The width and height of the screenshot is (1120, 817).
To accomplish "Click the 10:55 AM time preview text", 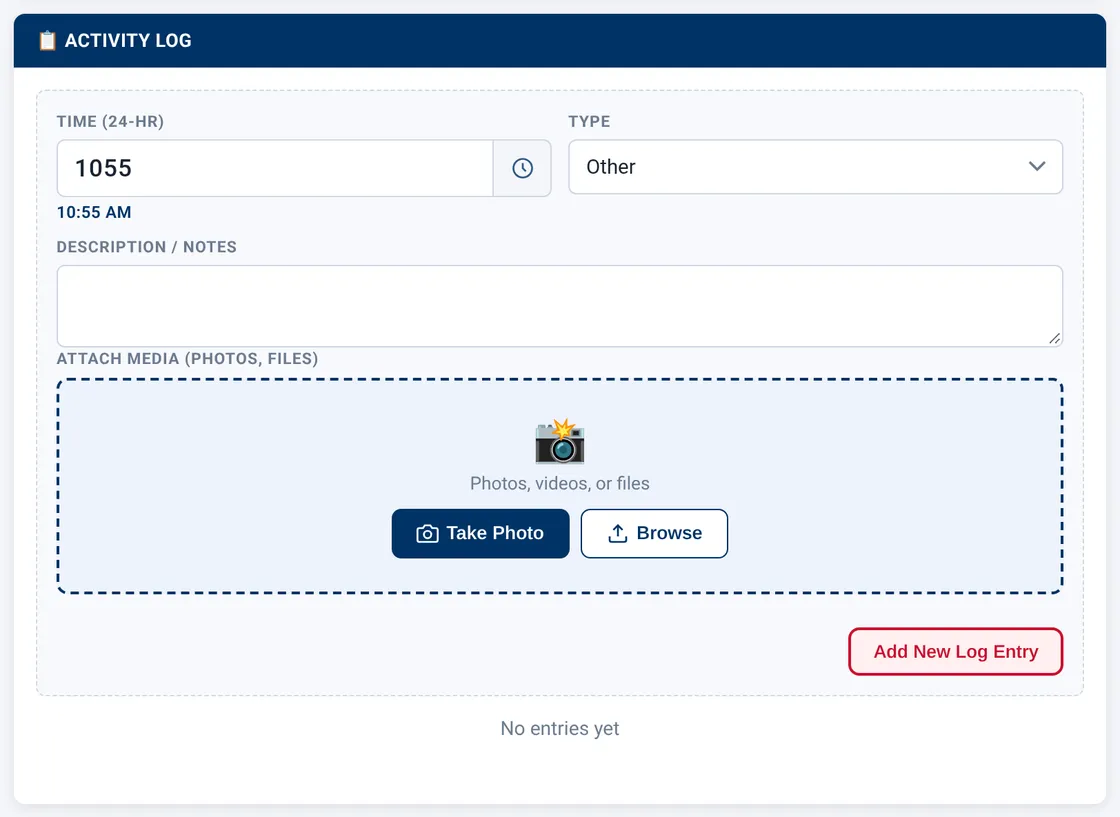I will [x=94, y=212].
